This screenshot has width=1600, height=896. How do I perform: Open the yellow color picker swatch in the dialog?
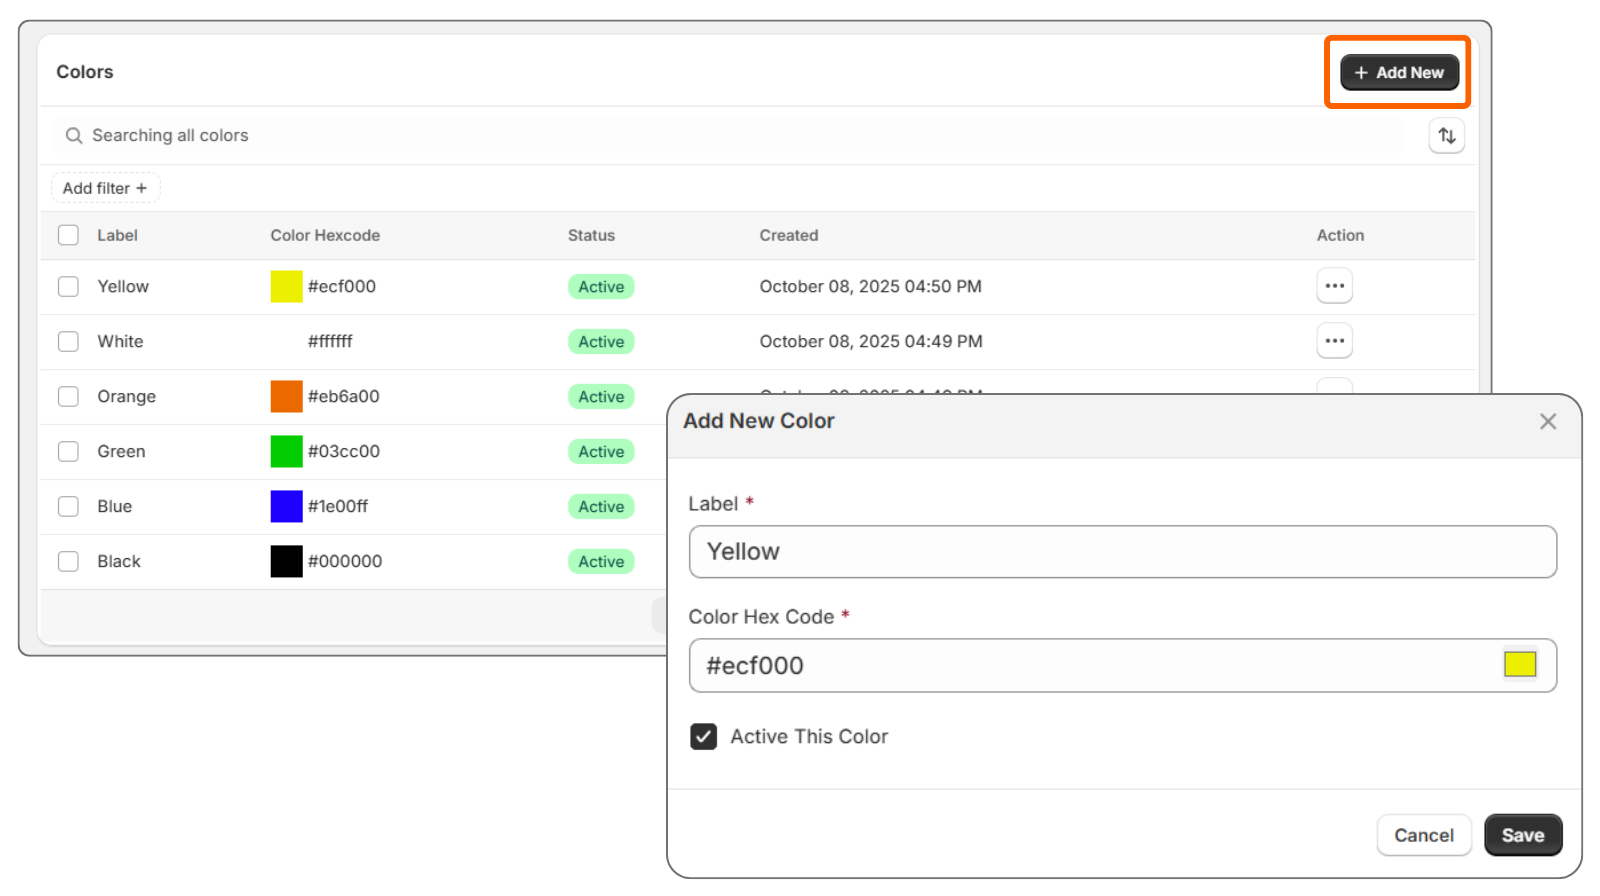1519,664
